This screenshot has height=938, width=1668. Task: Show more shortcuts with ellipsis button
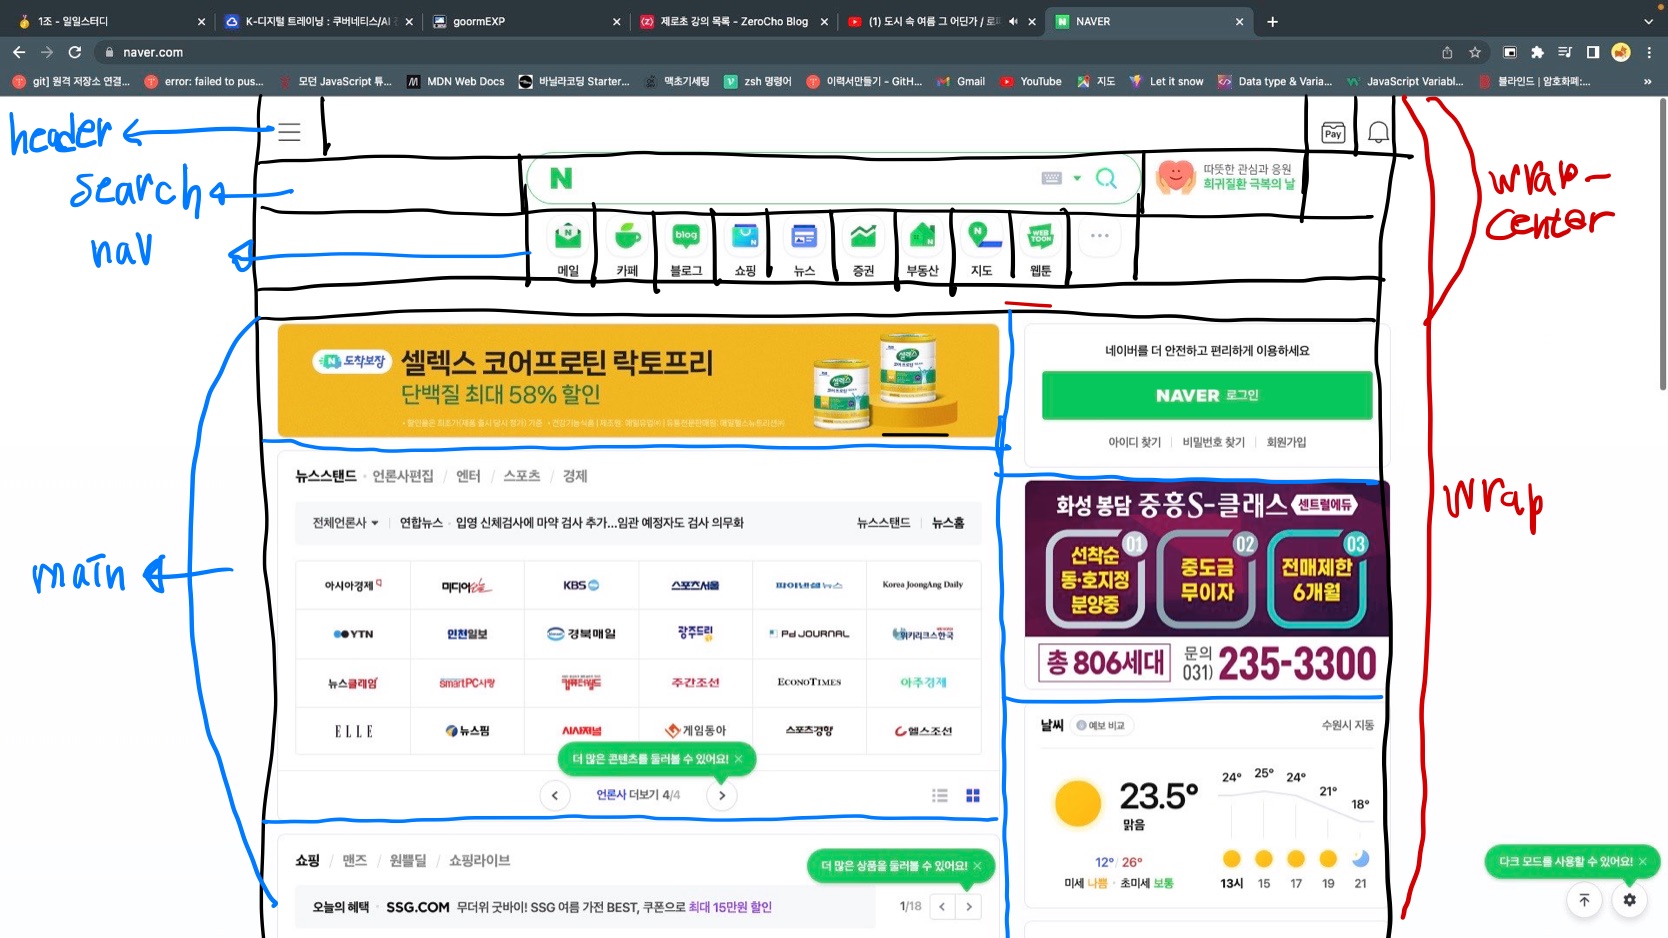pyautogui.click(x=1100, y=236)
